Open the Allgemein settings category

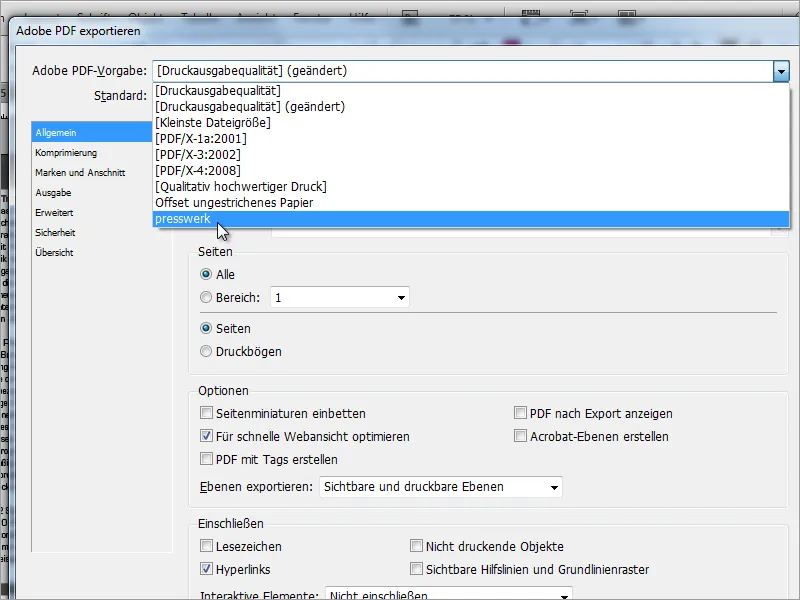click(92, 133)
